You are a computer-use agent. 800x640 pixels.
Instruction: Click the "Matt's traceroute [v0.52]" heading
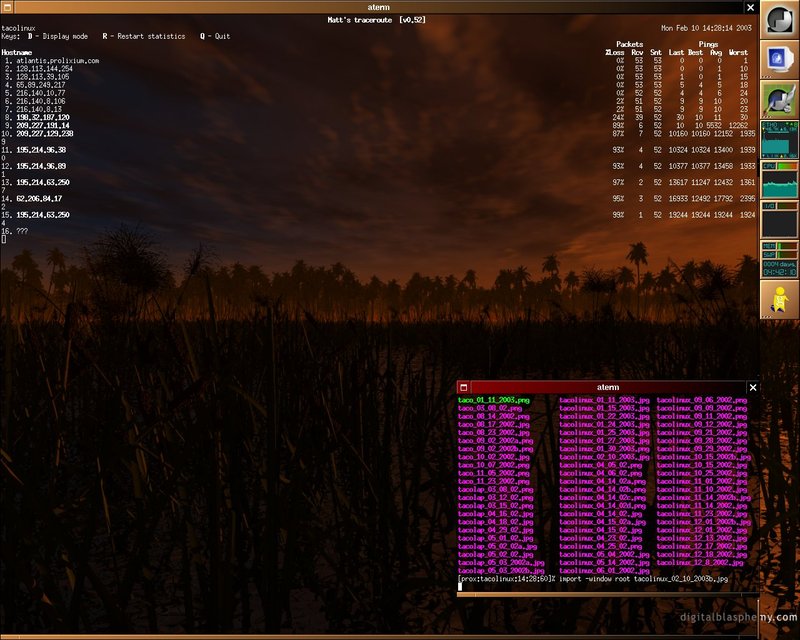click(377, 20)
